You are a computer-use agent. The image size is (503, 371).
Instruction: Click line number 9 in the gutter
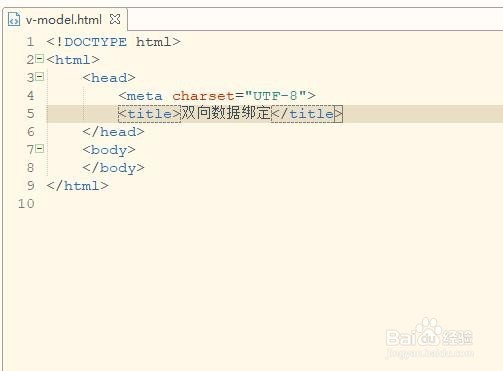(x=30, y=186)
